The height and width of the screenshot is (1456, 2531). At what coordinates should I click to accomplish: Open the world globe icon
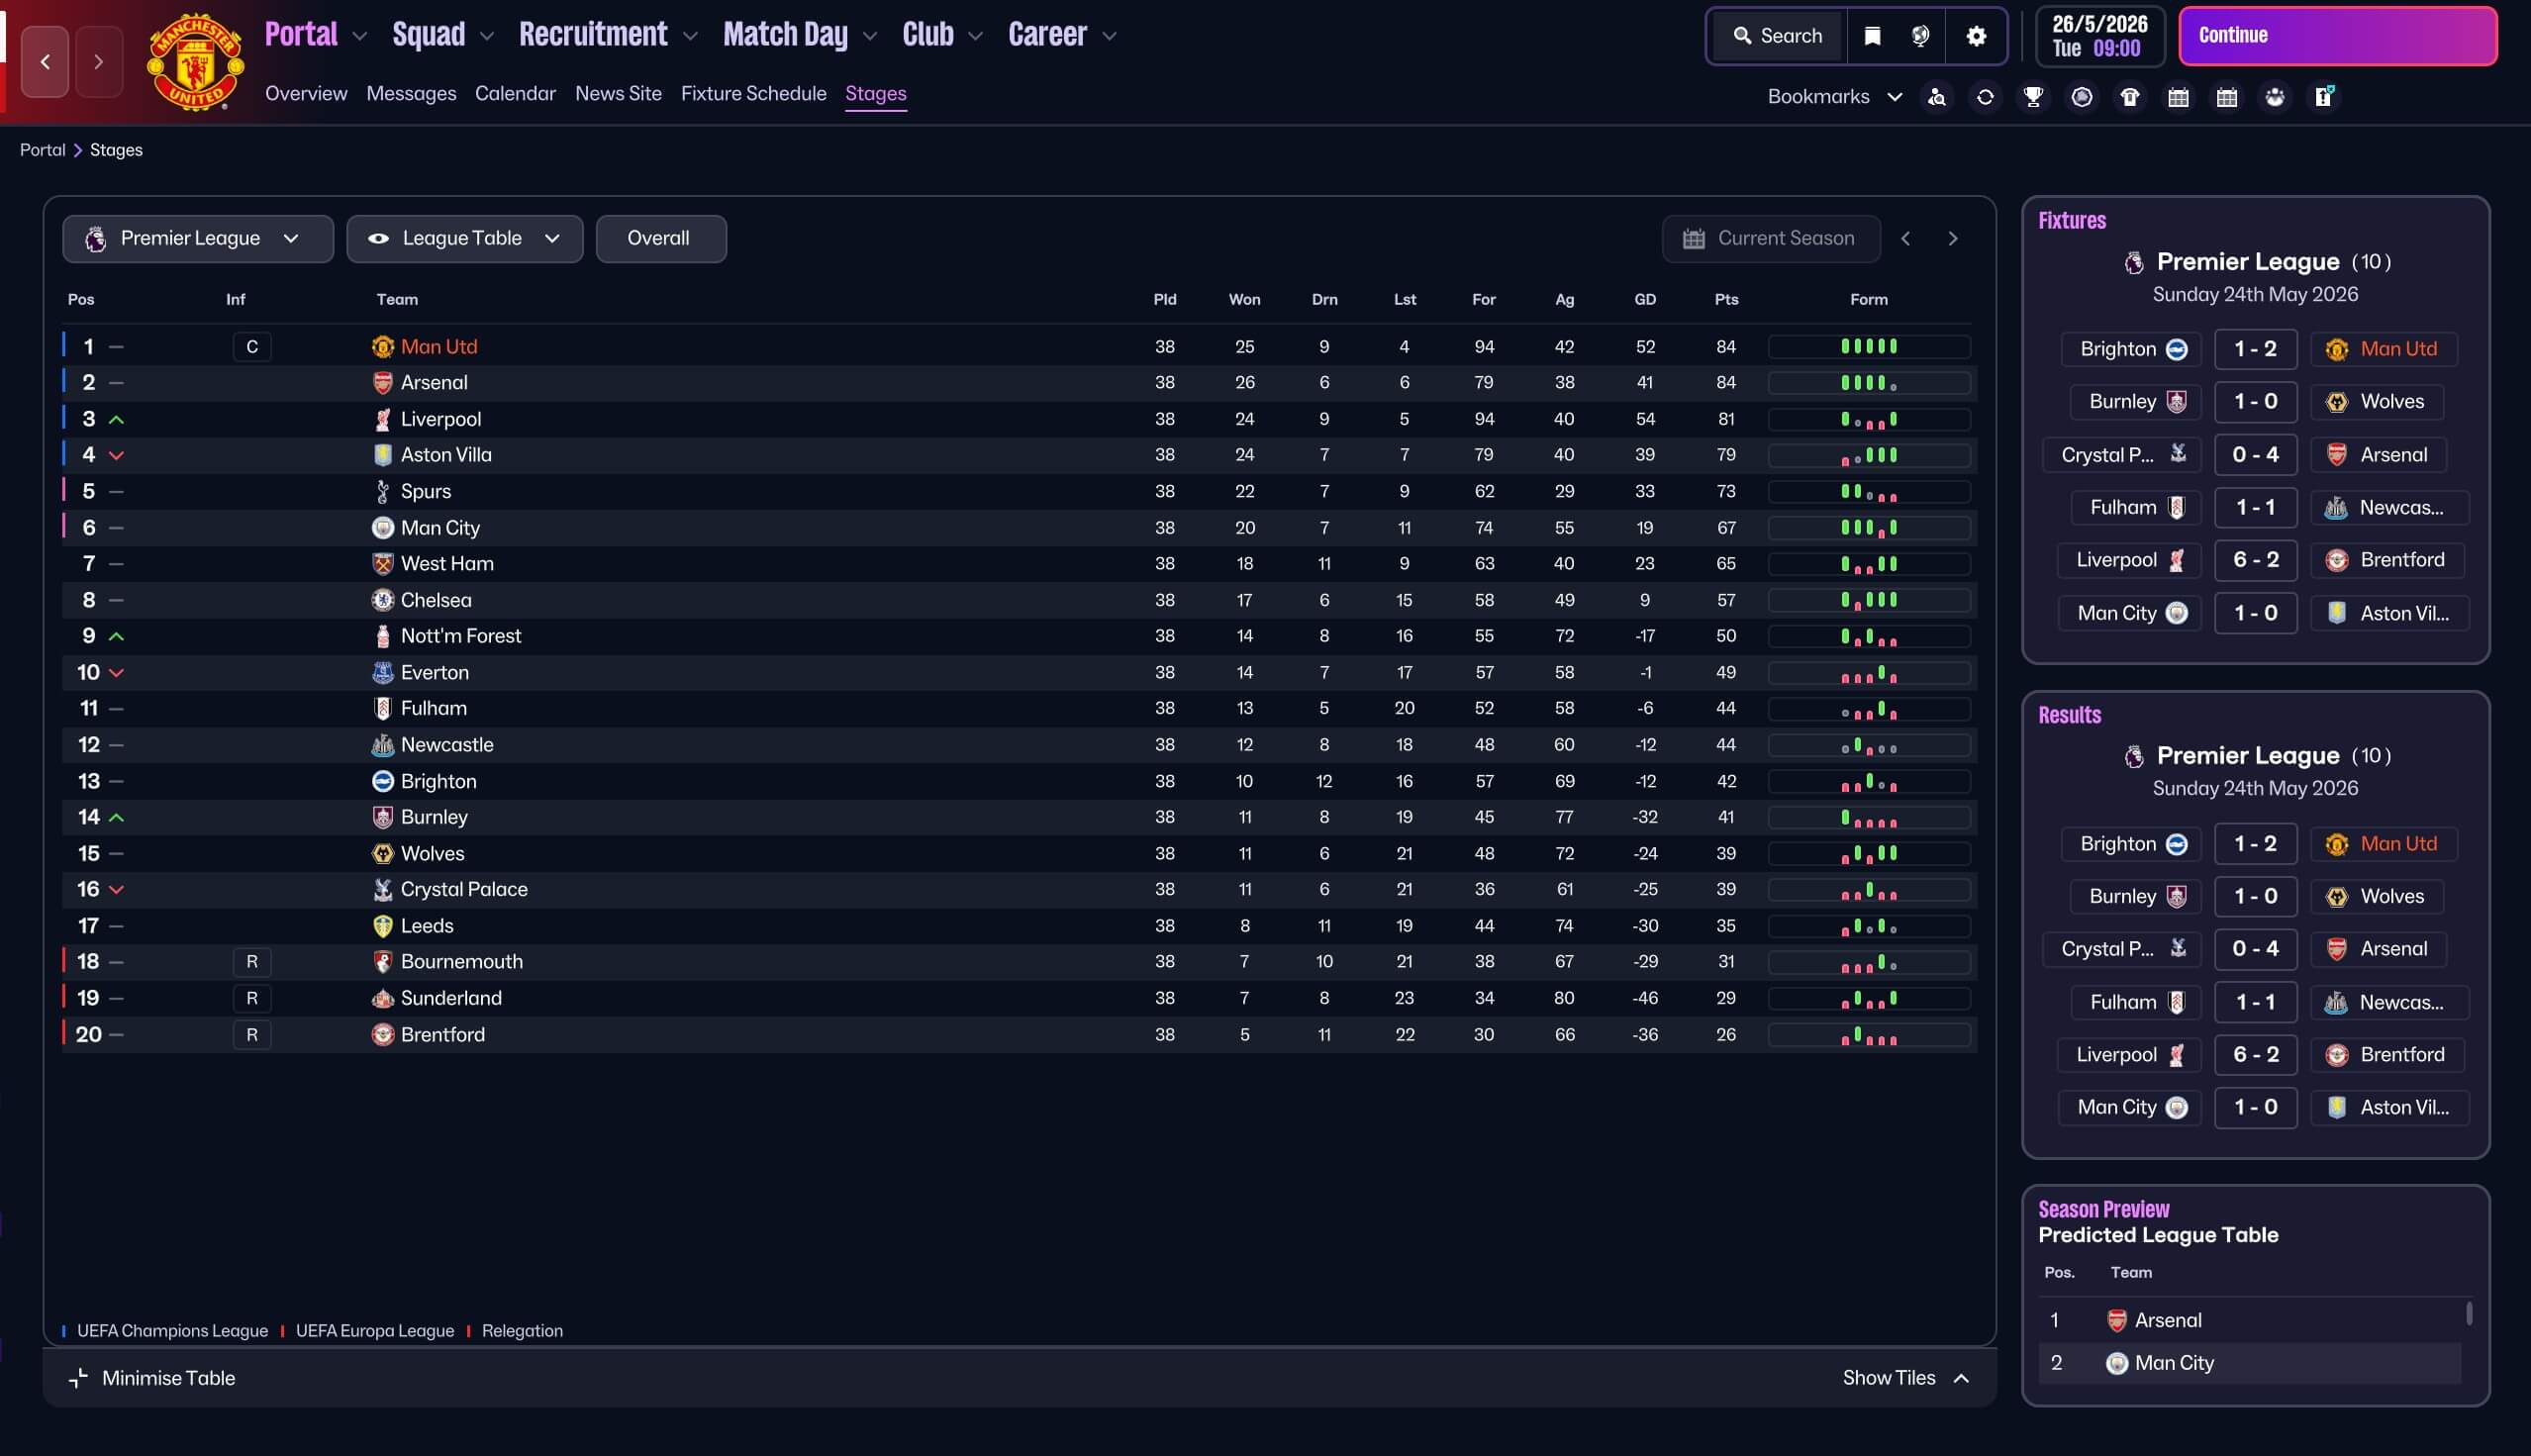click(1920, 36)
